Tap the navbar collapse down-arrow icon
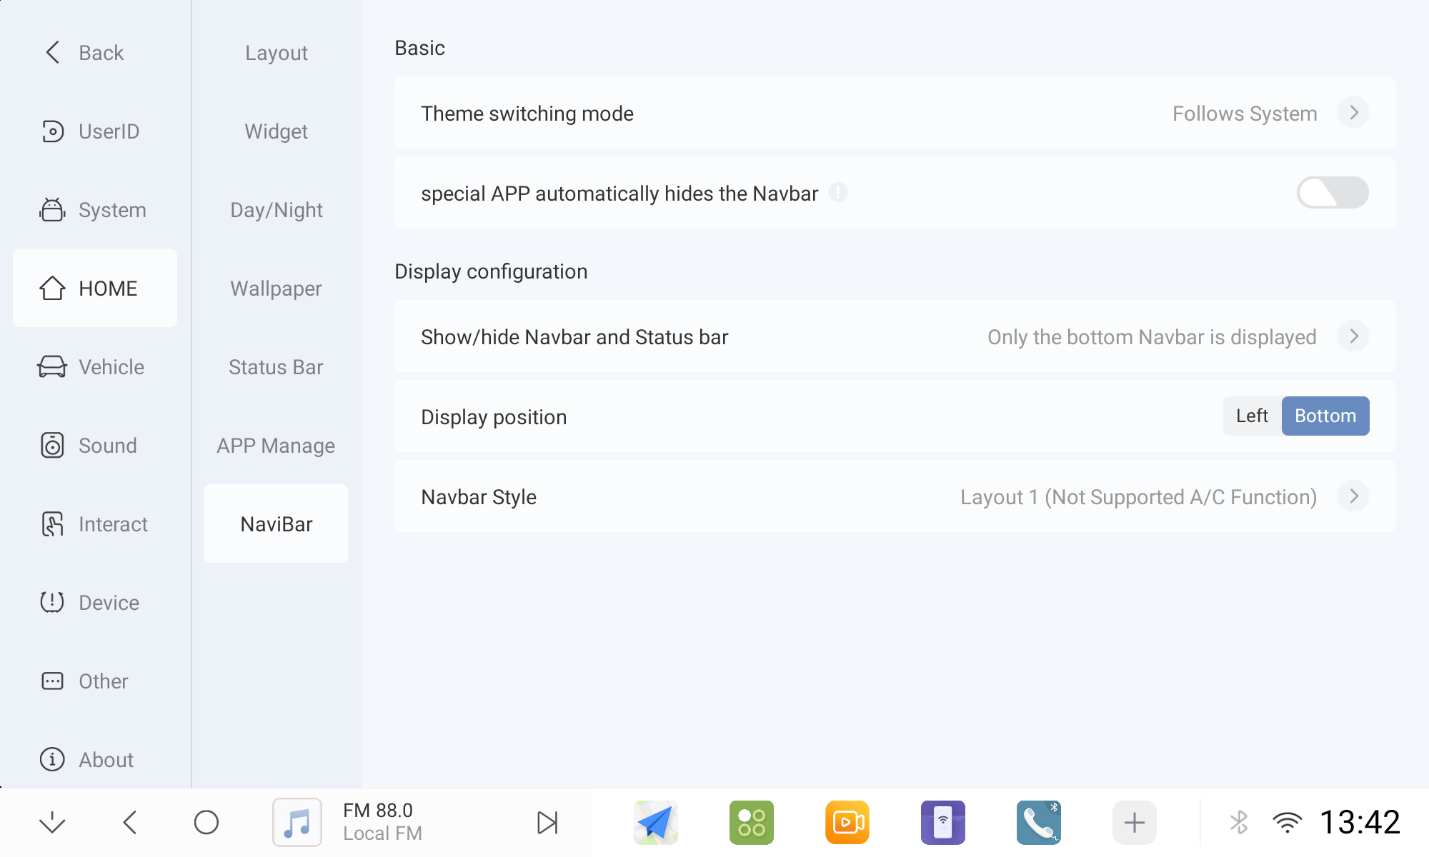 tap(52, 823)
